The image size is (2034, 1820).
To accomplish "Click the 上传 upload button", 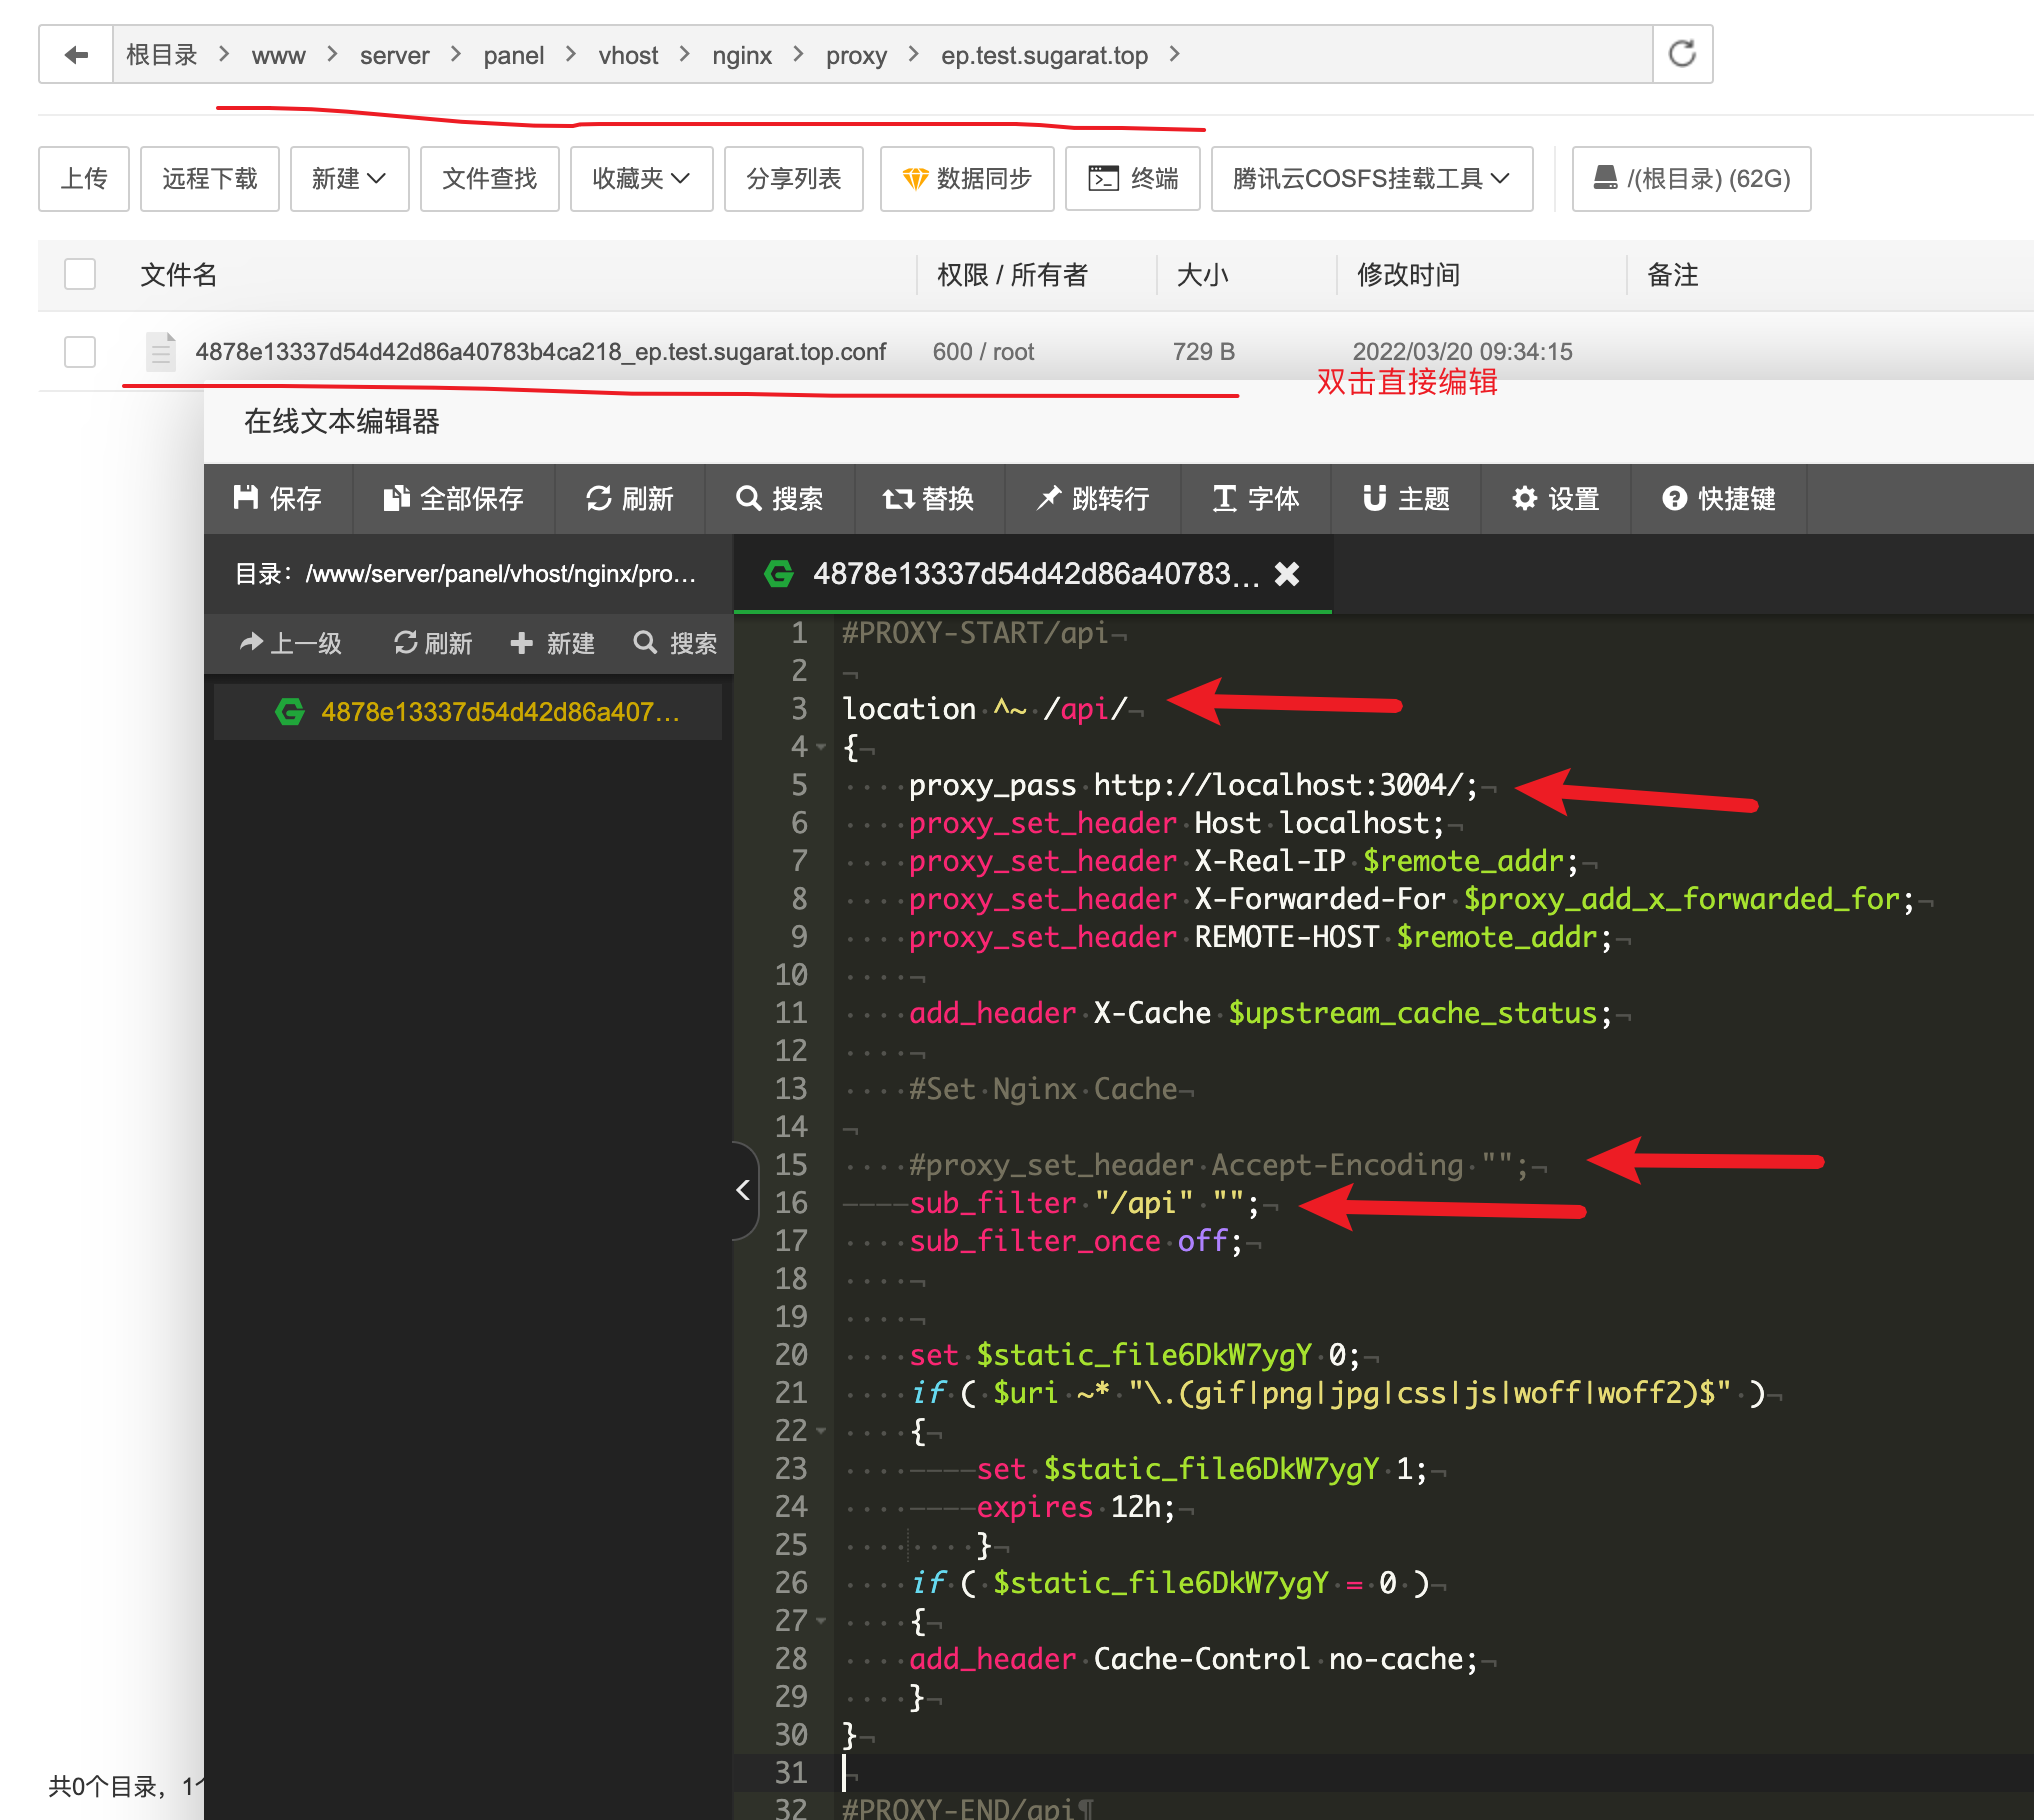I will click(84, 179).
